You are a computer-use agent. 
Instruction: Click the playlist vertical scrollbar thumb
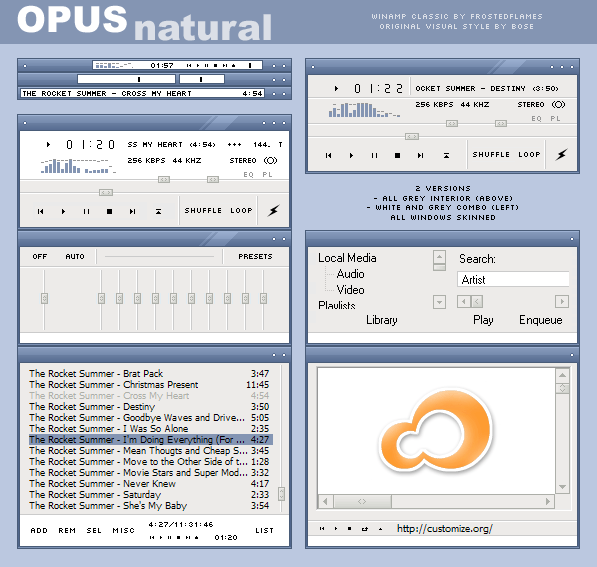coord(281,494)
